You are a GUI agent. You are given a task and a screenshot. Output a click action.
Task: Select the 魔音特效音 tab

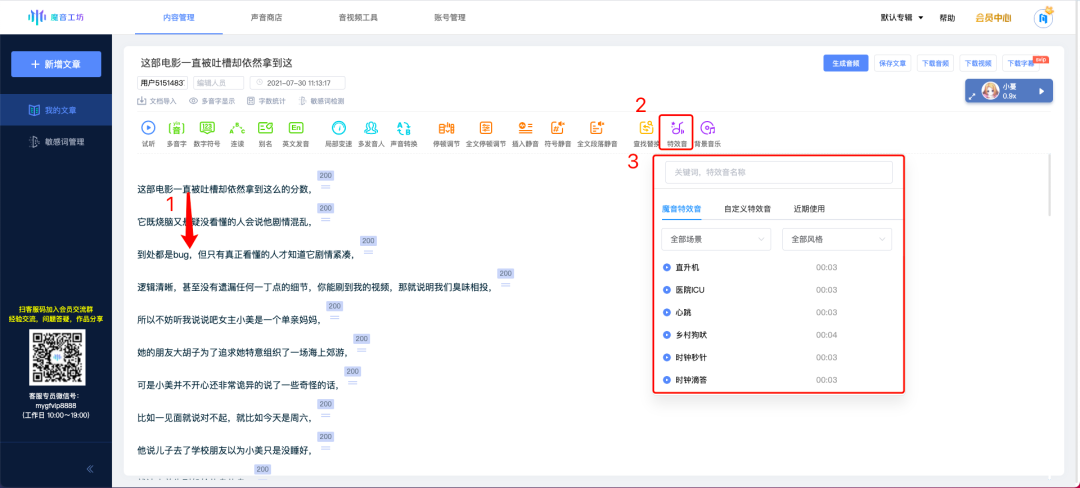pos(681,209)
